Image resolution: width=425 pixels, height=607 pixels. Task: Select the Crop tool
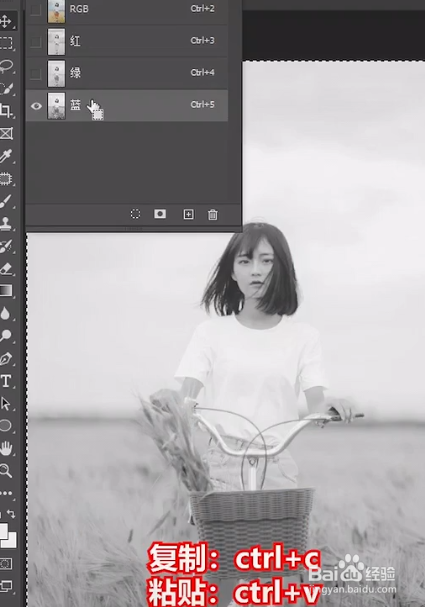5,111
